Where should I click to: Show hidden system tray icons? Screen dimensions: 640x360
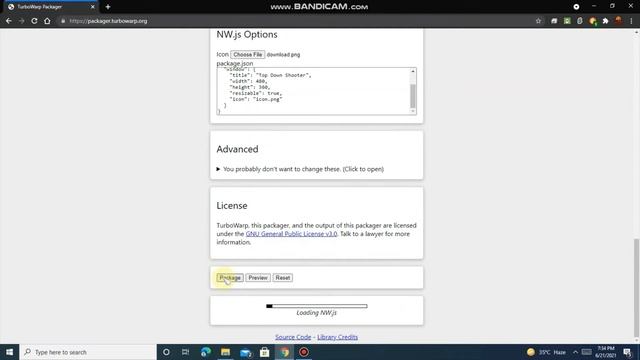coord(576,352)
